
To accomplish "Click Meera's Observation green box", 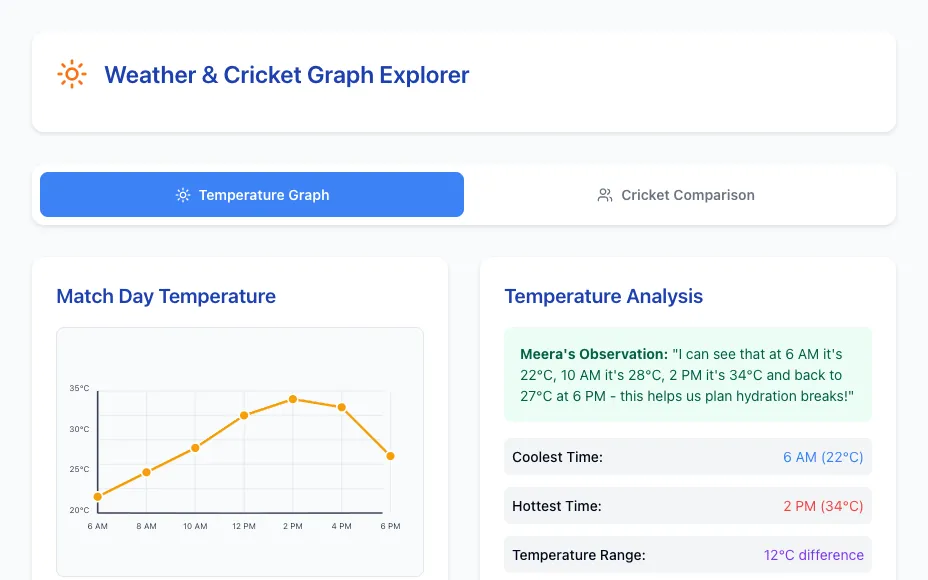I will [x=688, y=375].
